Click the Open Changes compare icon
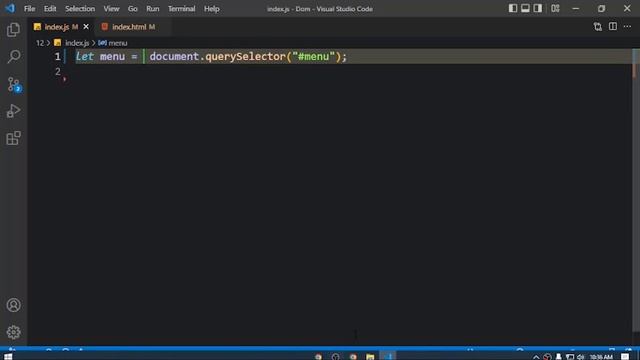 tap(598, 27)
